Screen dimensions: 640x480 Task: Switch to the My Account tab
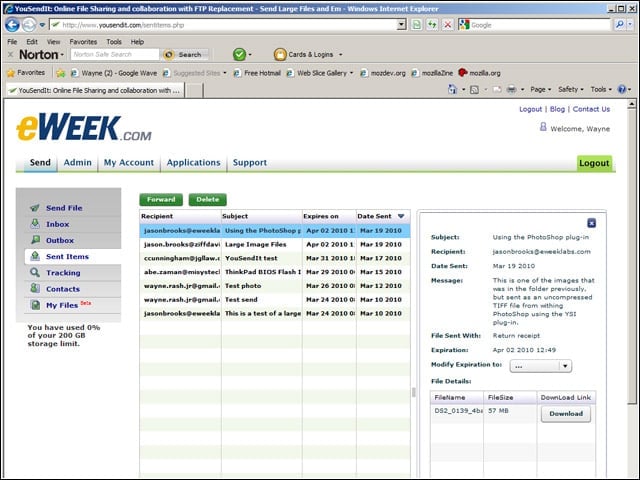129,162
